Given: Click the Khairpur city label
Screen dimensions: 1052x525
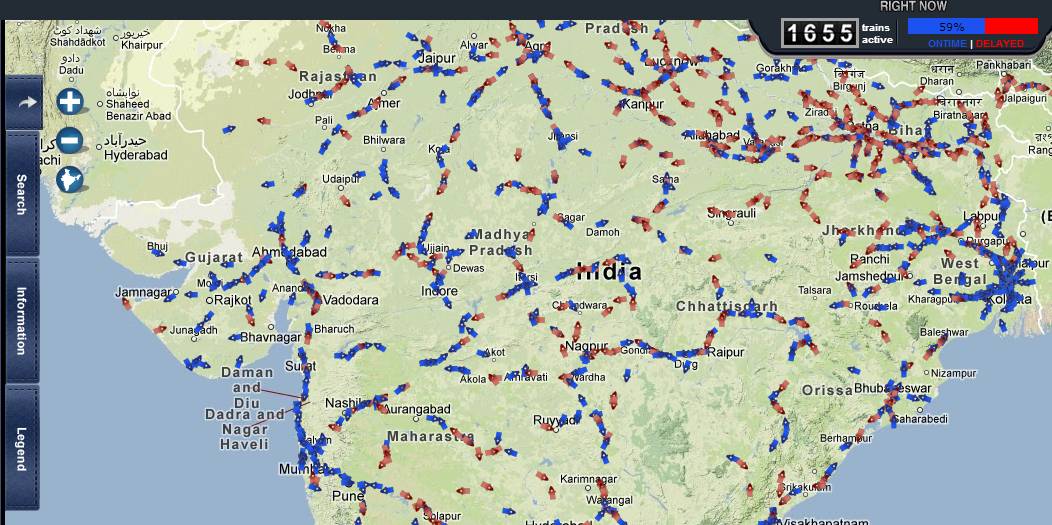Looking at the screenshot, I should pos(142,45).
